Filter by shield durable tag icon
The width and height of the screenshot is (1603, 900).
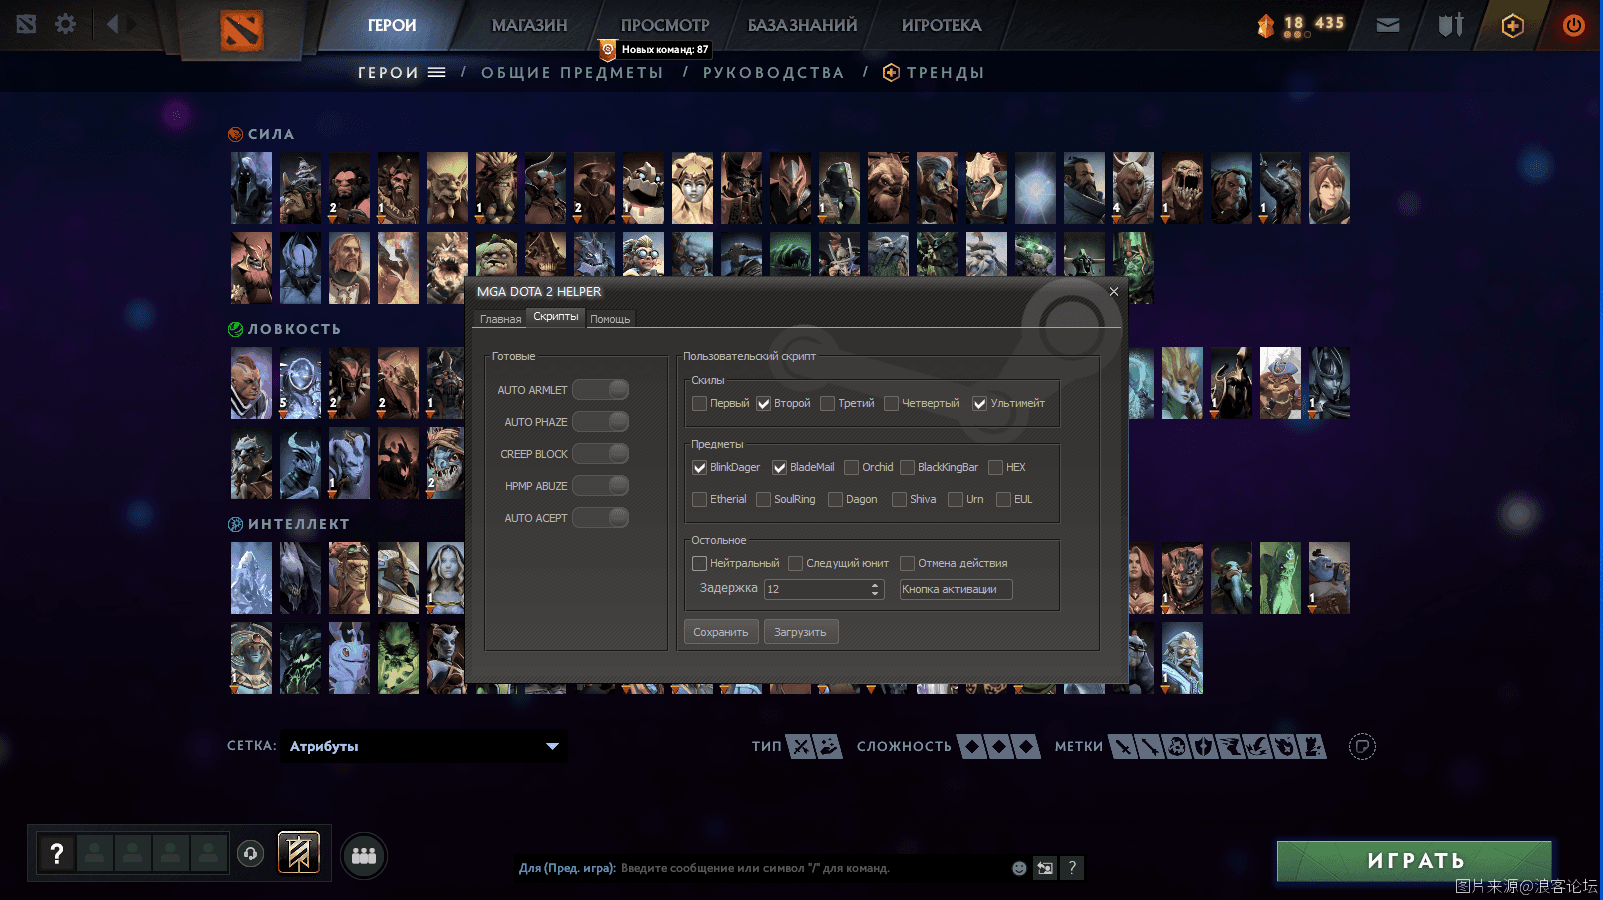pos(1204,746)
